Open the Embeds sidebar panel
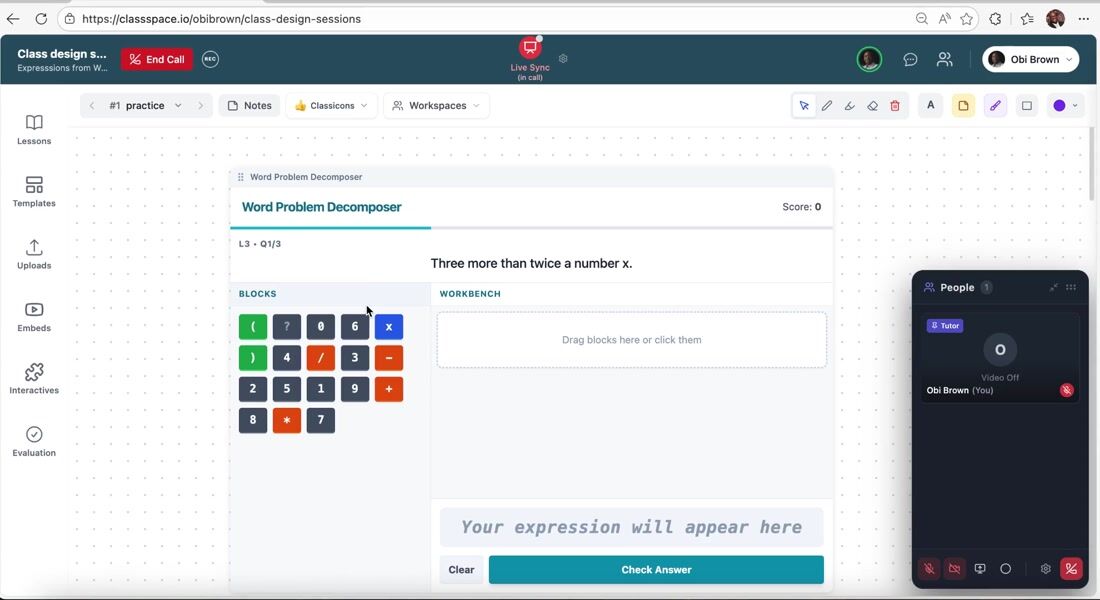 [34, 317]
